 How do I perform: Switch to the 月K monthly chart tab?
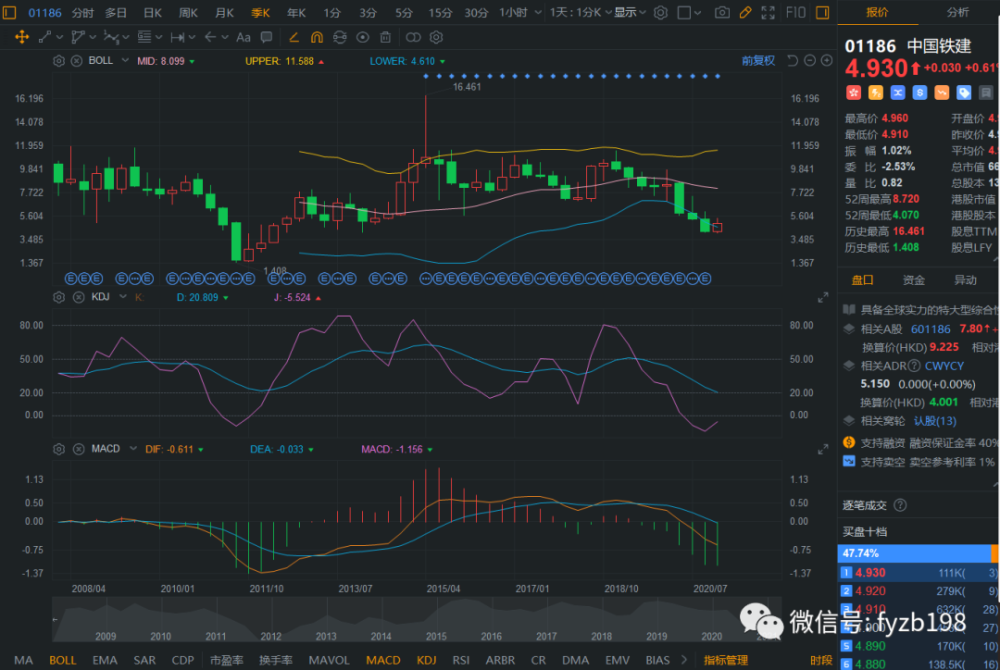(224, 12)
